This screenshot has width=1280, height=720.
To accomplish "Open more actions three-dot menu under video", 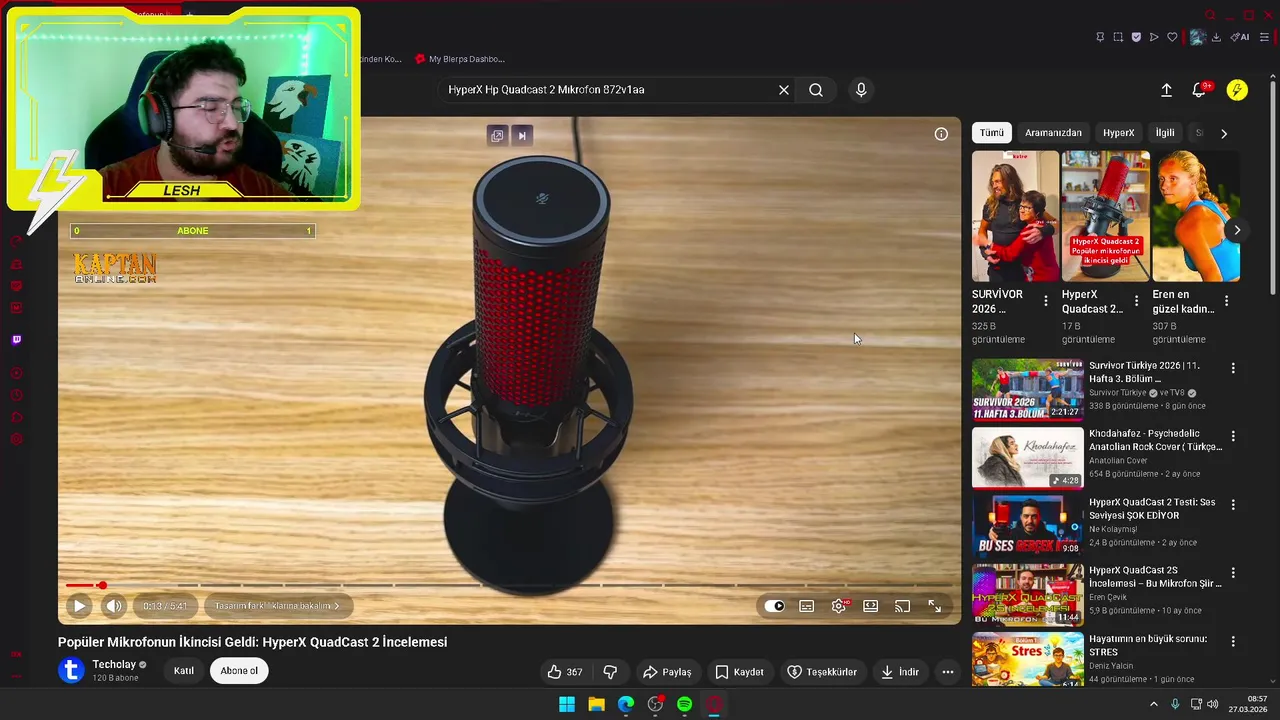I will pos(948,672).
